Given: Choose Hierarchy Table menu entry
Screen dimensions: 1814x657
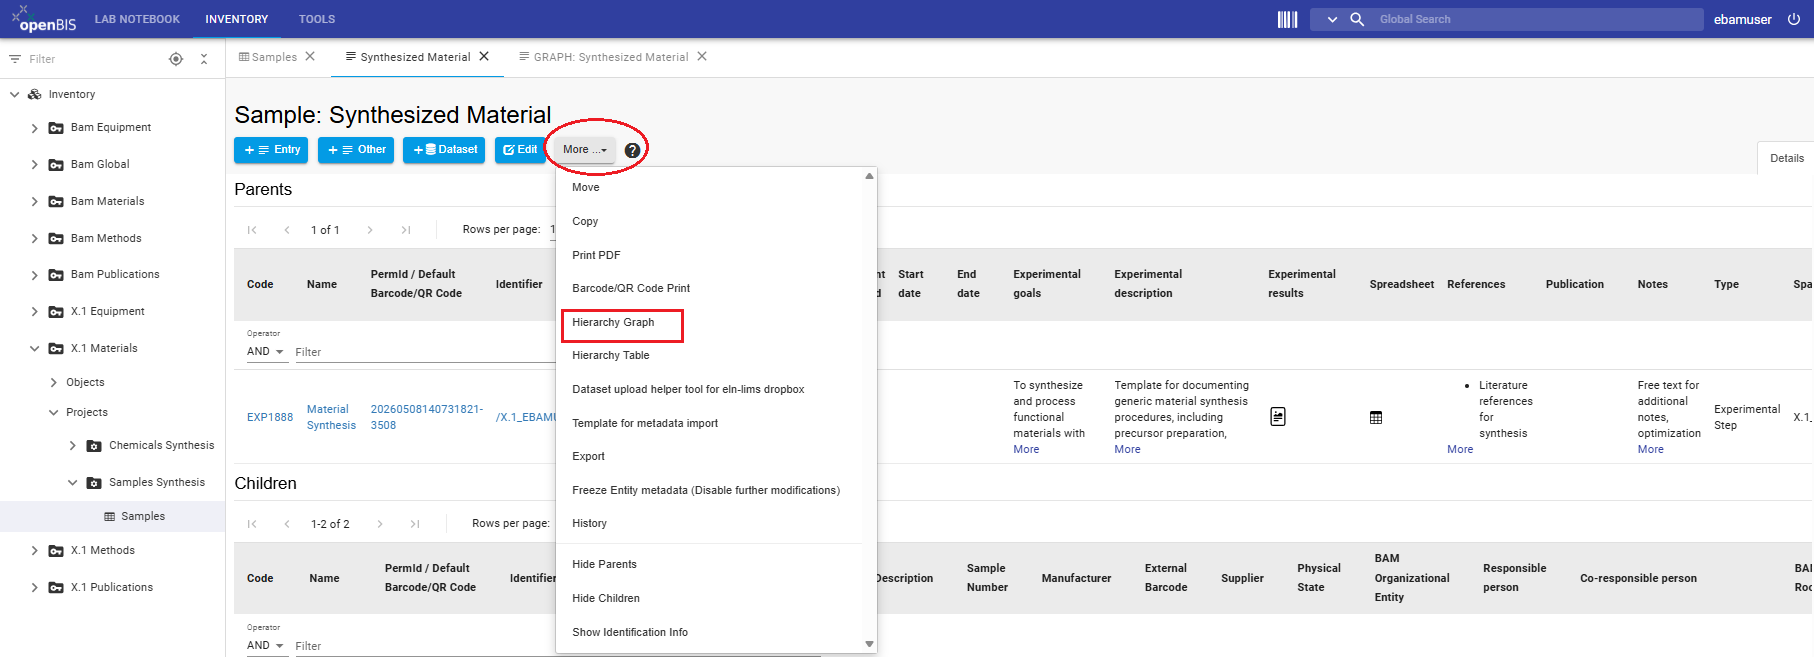Looking at the screenshot, I should (x=611, y=355).
